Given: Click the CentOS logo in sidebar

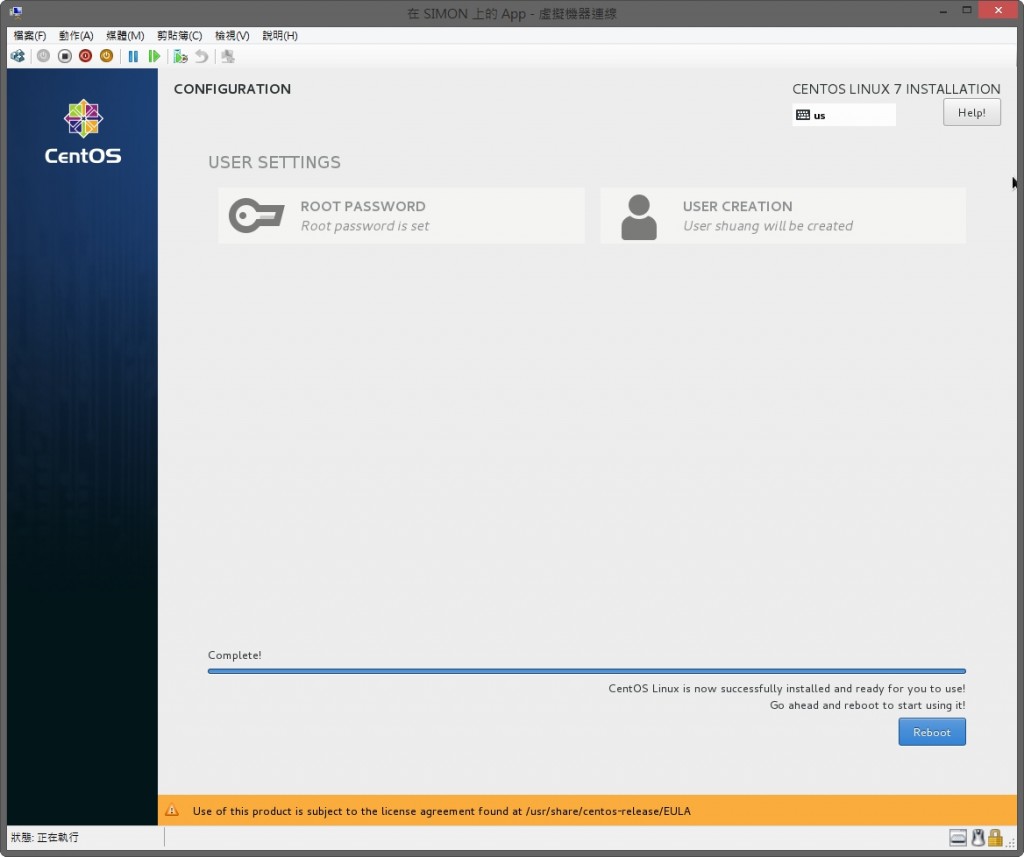Looking at the screenshot, I should [83, 131].
